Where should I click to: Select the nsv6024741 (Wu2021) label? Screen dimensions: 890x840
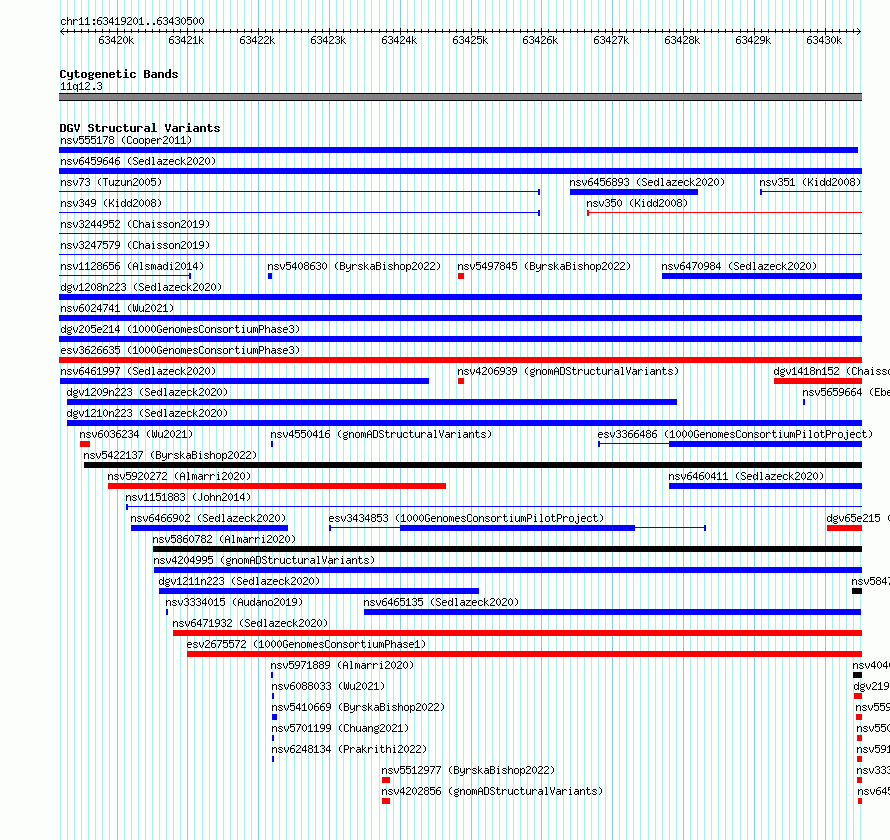(117, 308)
